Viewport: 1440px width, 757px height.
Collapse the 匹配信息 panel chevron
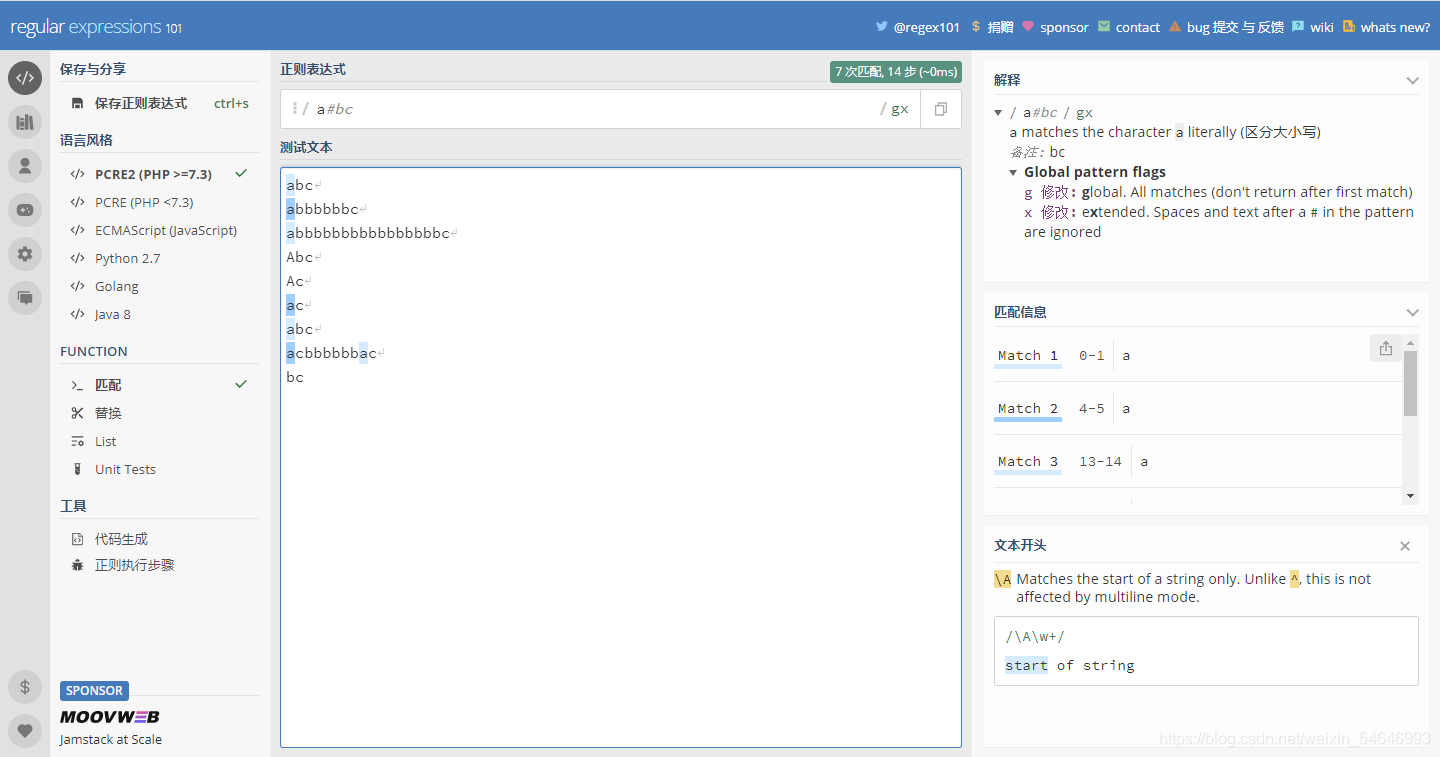1412,312
